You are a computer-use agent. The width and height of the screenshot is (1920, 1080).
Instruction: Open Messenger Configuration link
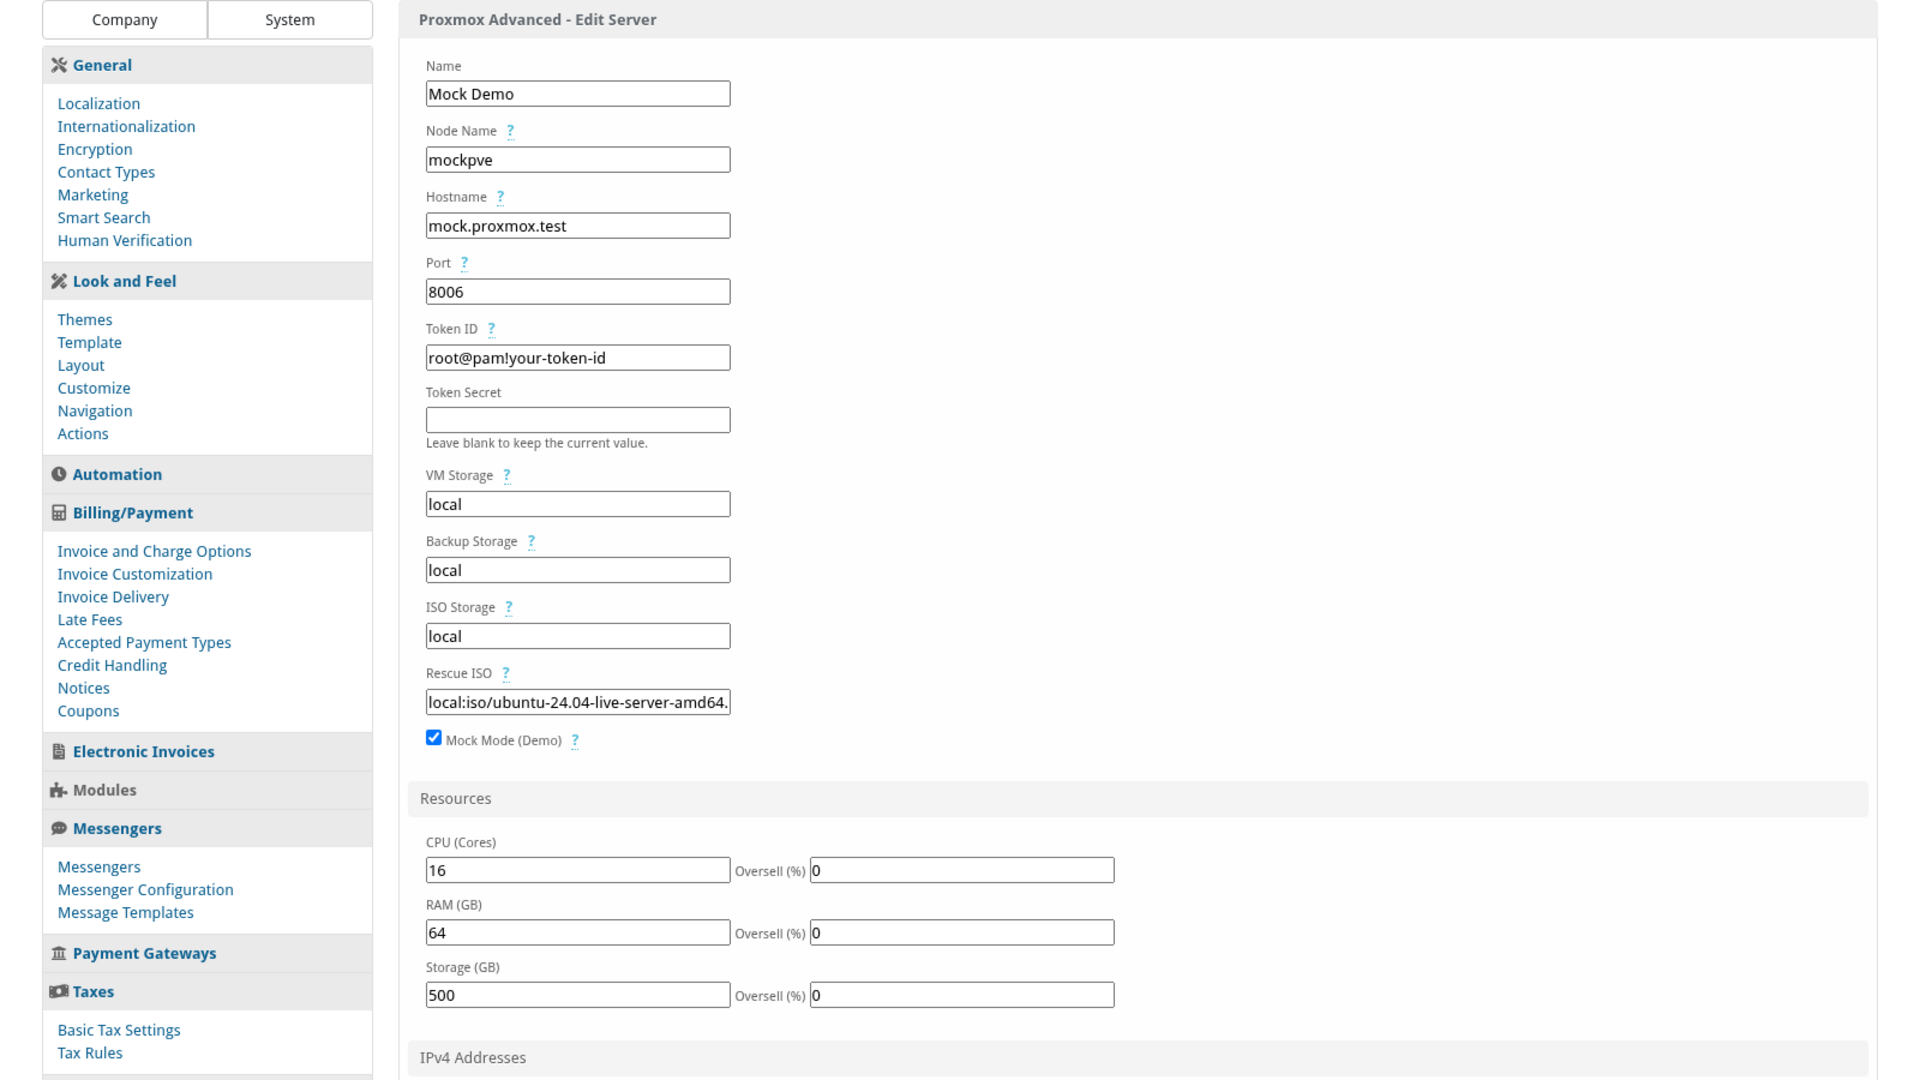145,890
